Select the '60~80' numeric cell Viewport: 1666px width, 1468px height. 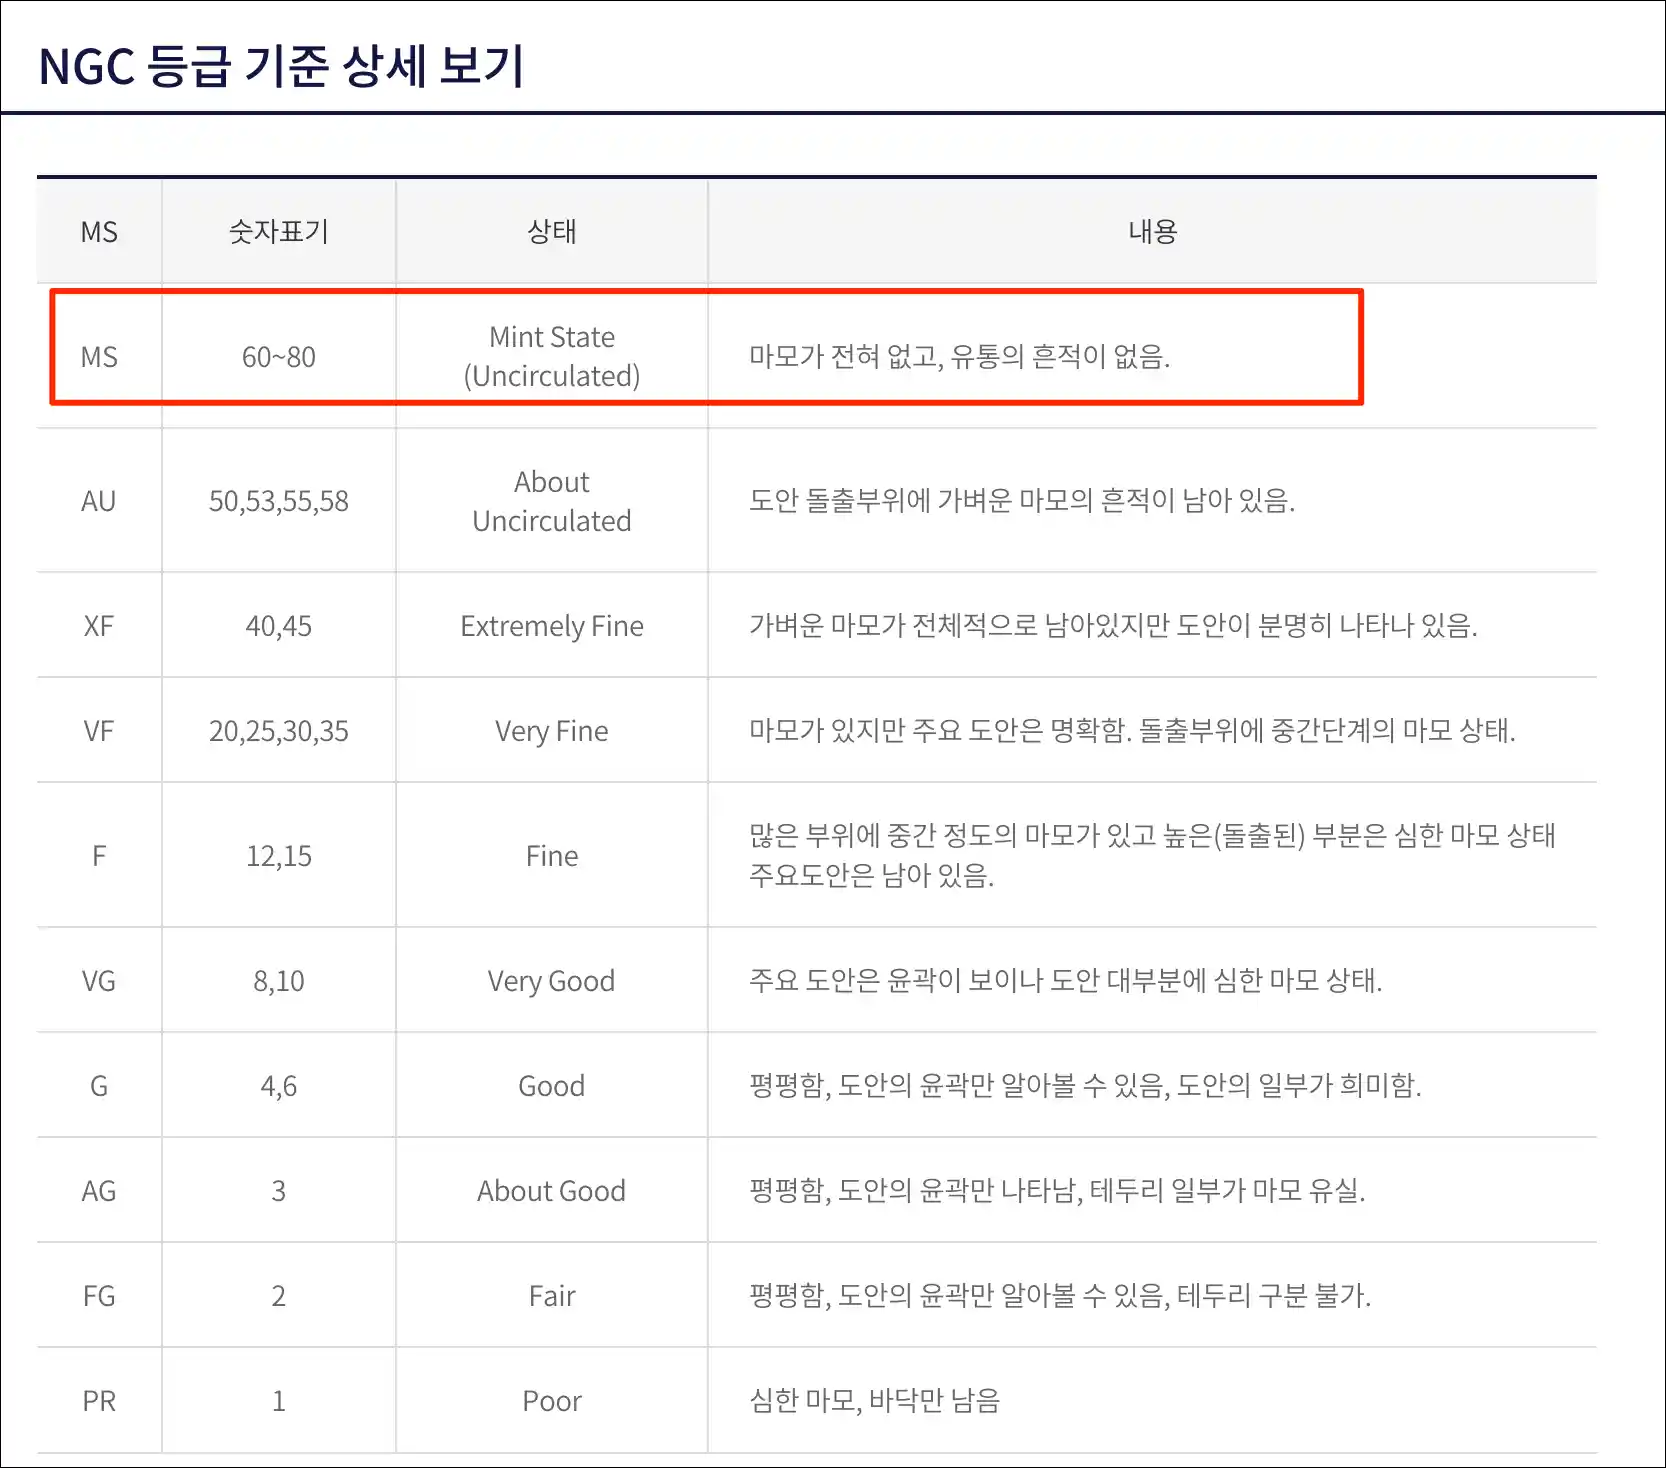click(279, 357)
